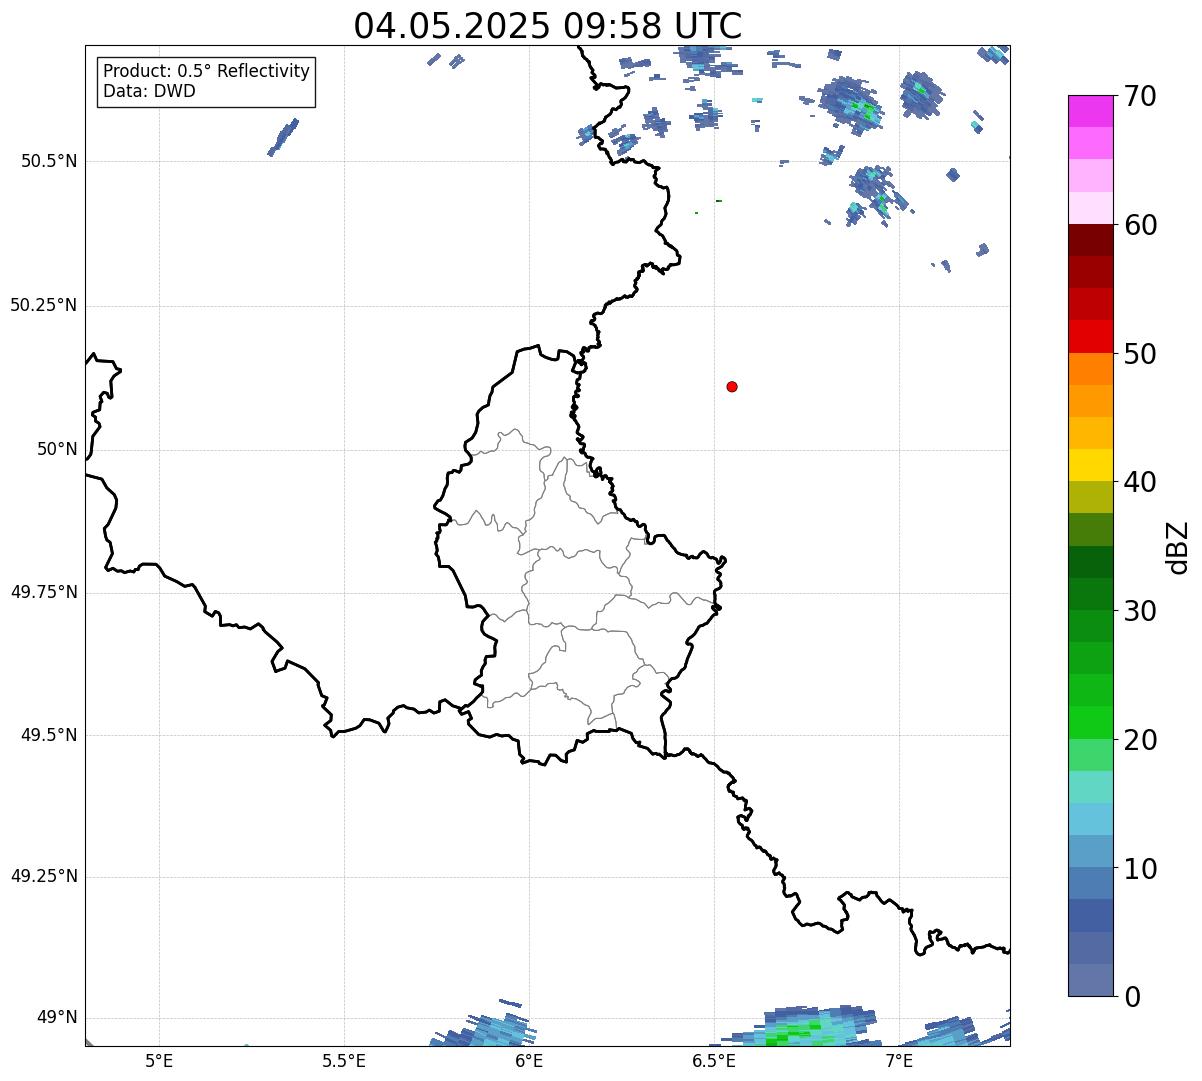Pick the bright red swatch just above 50 dBZ

(x=1090, y=337)
